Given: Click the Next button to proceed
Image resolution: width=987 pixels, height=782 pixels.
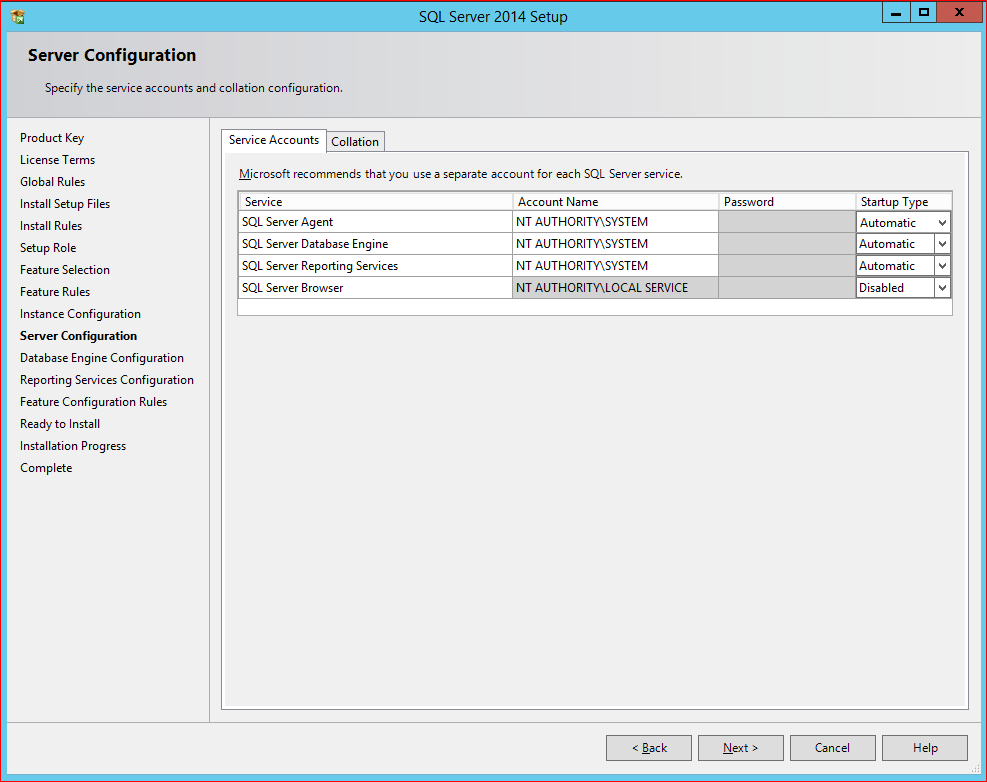Looking at the screenshot, I should (740, 747).
